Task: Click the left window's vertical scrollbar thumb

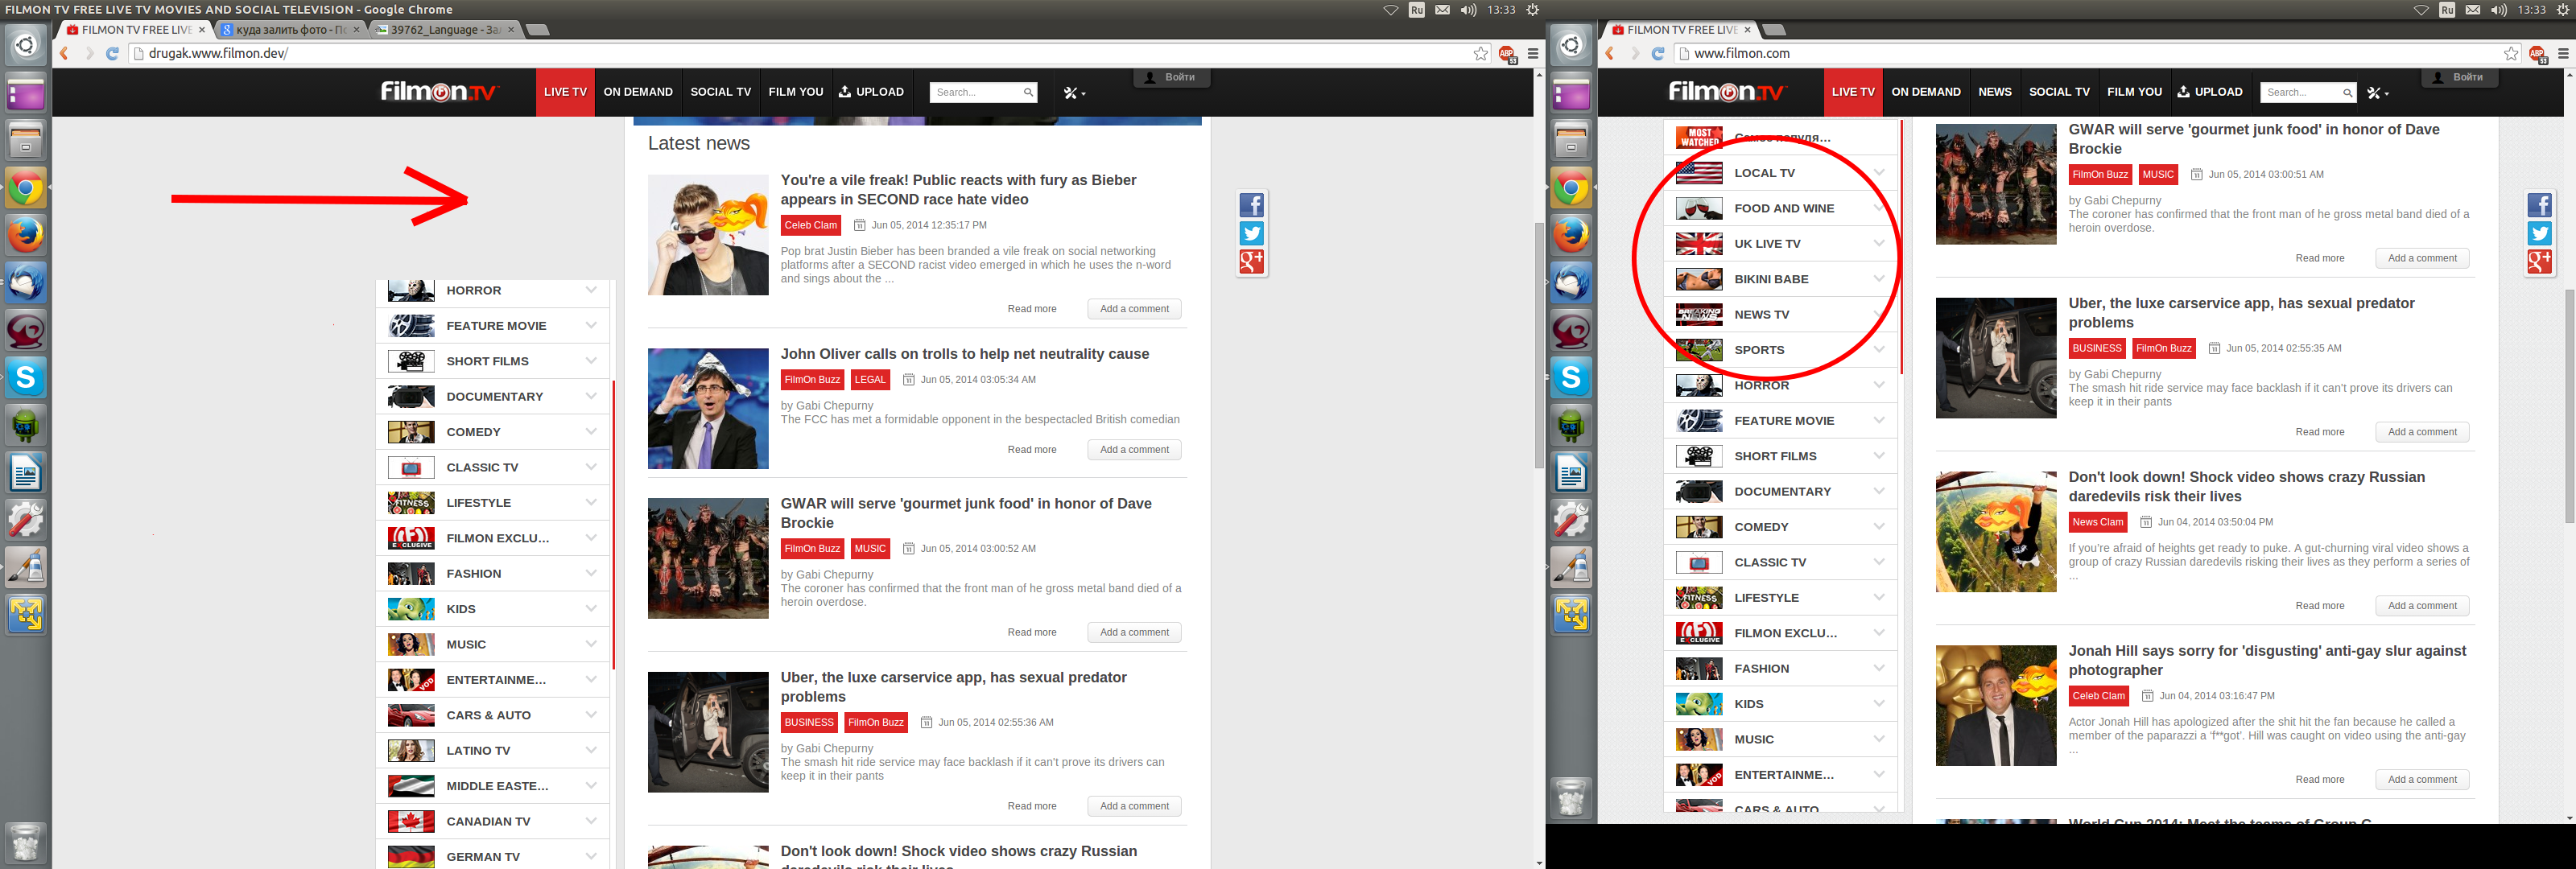Action: 1539,345
